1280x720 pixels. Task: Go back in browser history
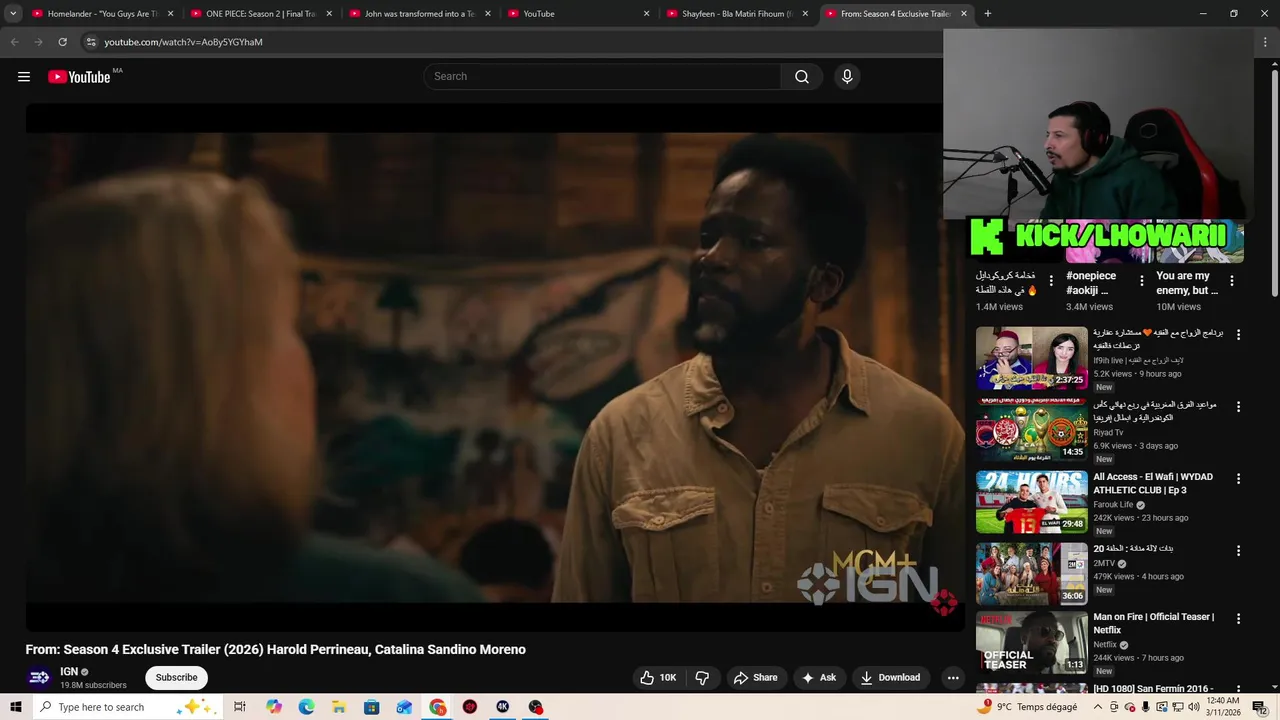[x=14, y=42]
